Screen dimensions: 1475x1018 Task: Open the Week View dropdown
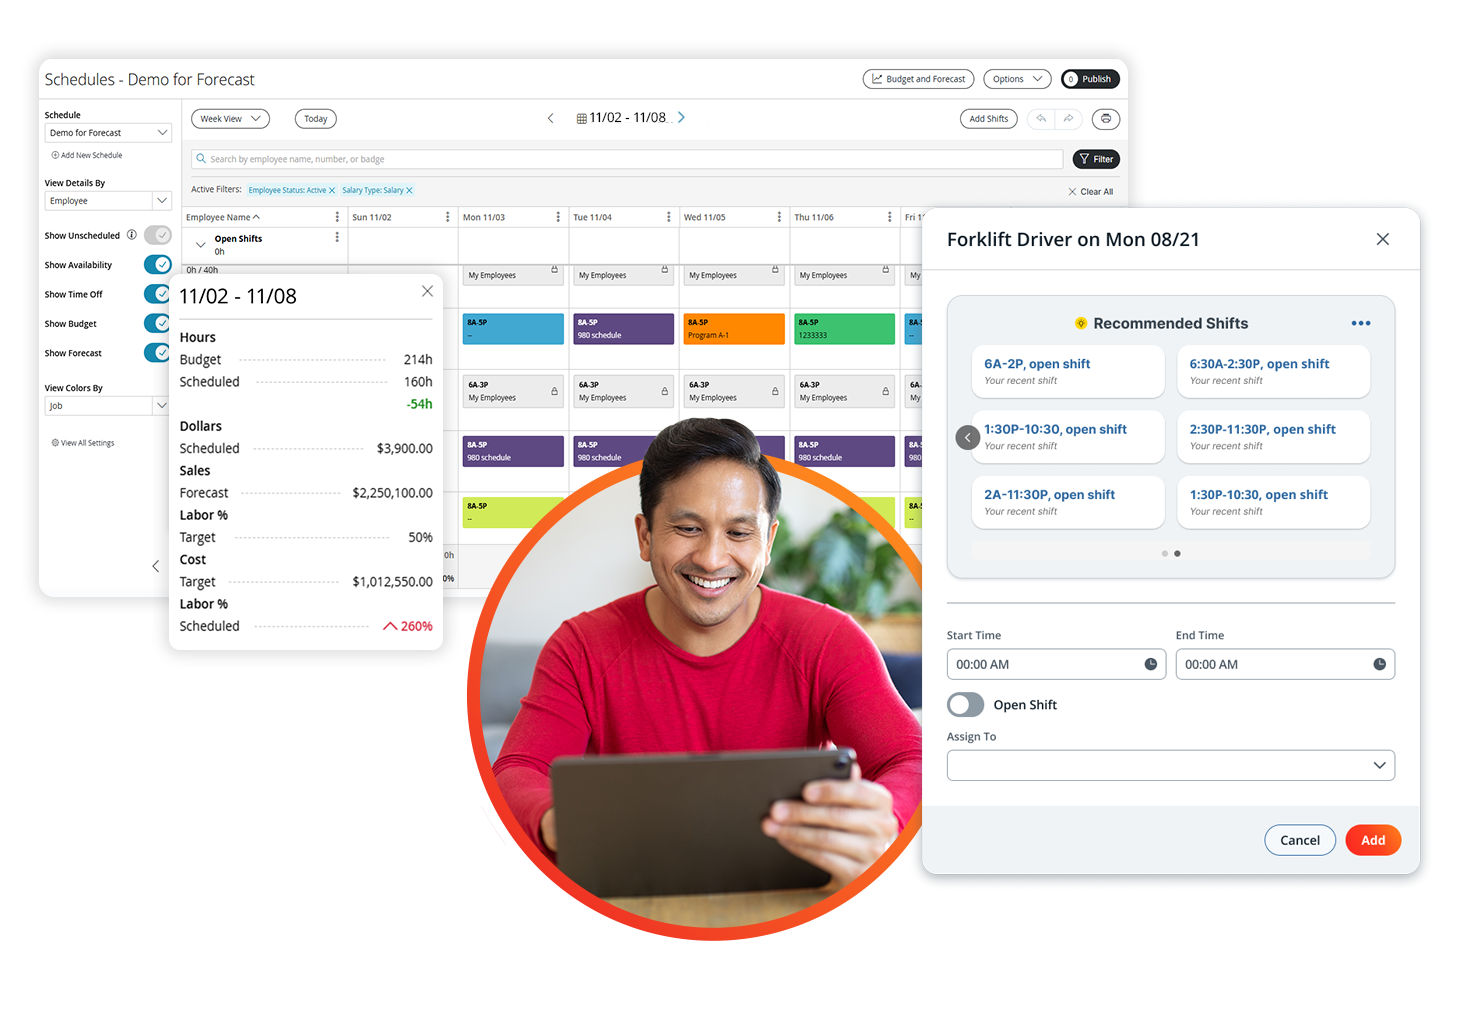[230, 119]
